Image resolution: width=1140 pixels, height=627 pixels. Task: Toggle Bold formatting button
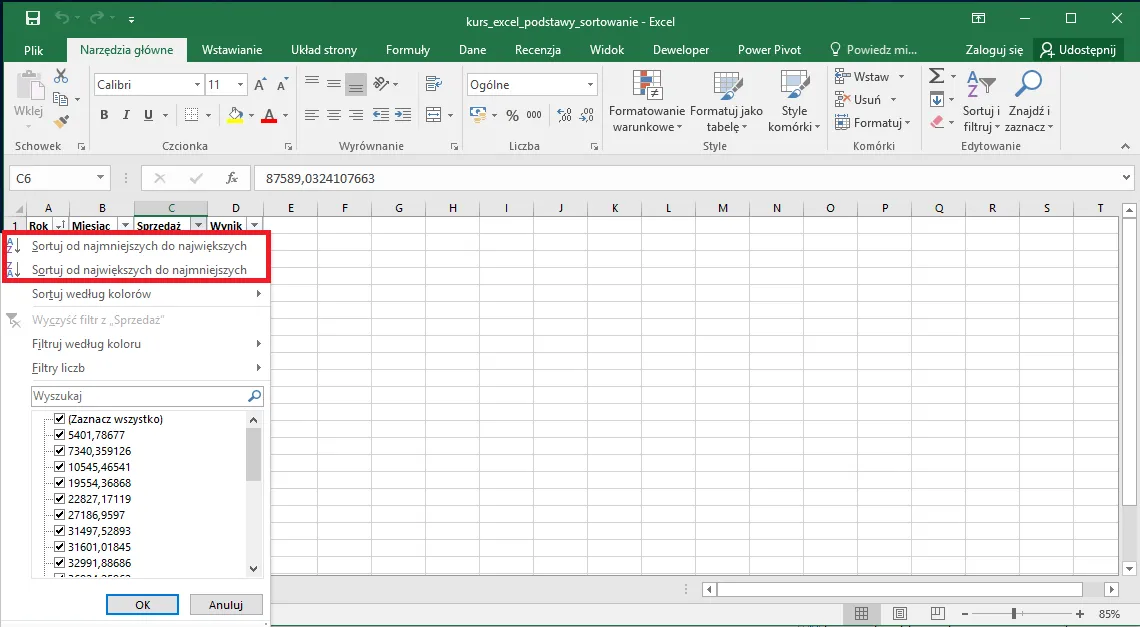coord(104,116)
